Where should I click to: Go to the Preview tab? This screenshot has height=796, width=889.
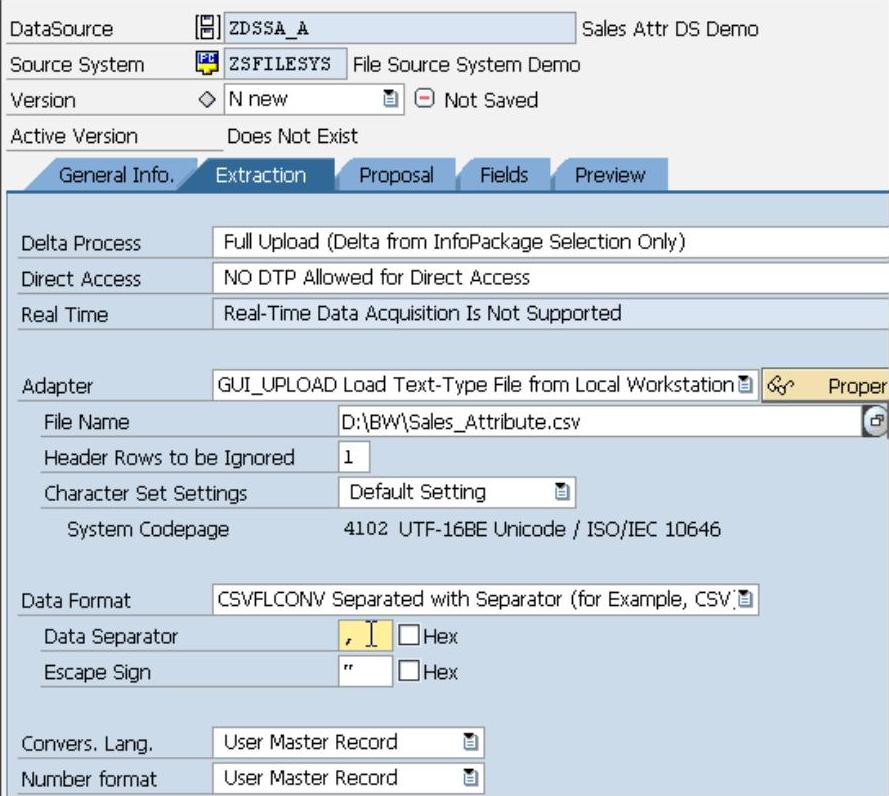(x=609, y=175)
